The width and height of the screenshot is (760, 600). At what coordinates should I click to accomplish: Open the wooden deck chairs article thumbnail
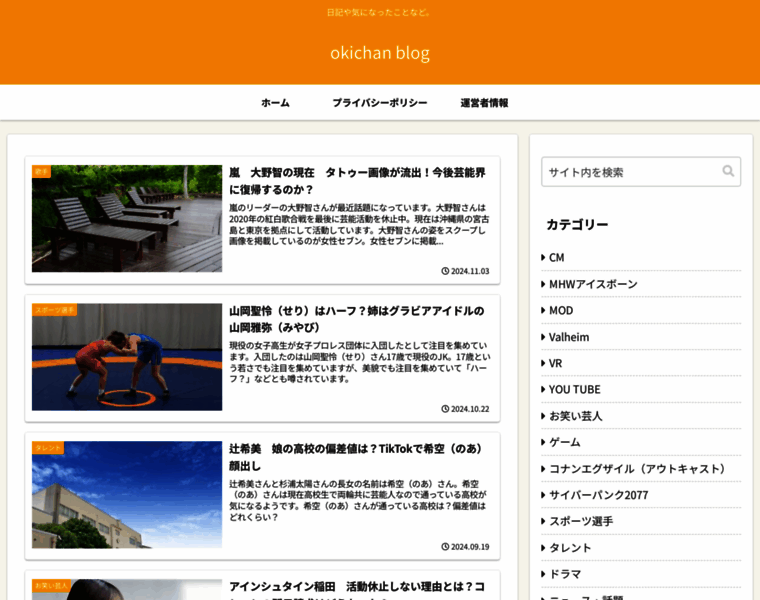coord(127,219)
